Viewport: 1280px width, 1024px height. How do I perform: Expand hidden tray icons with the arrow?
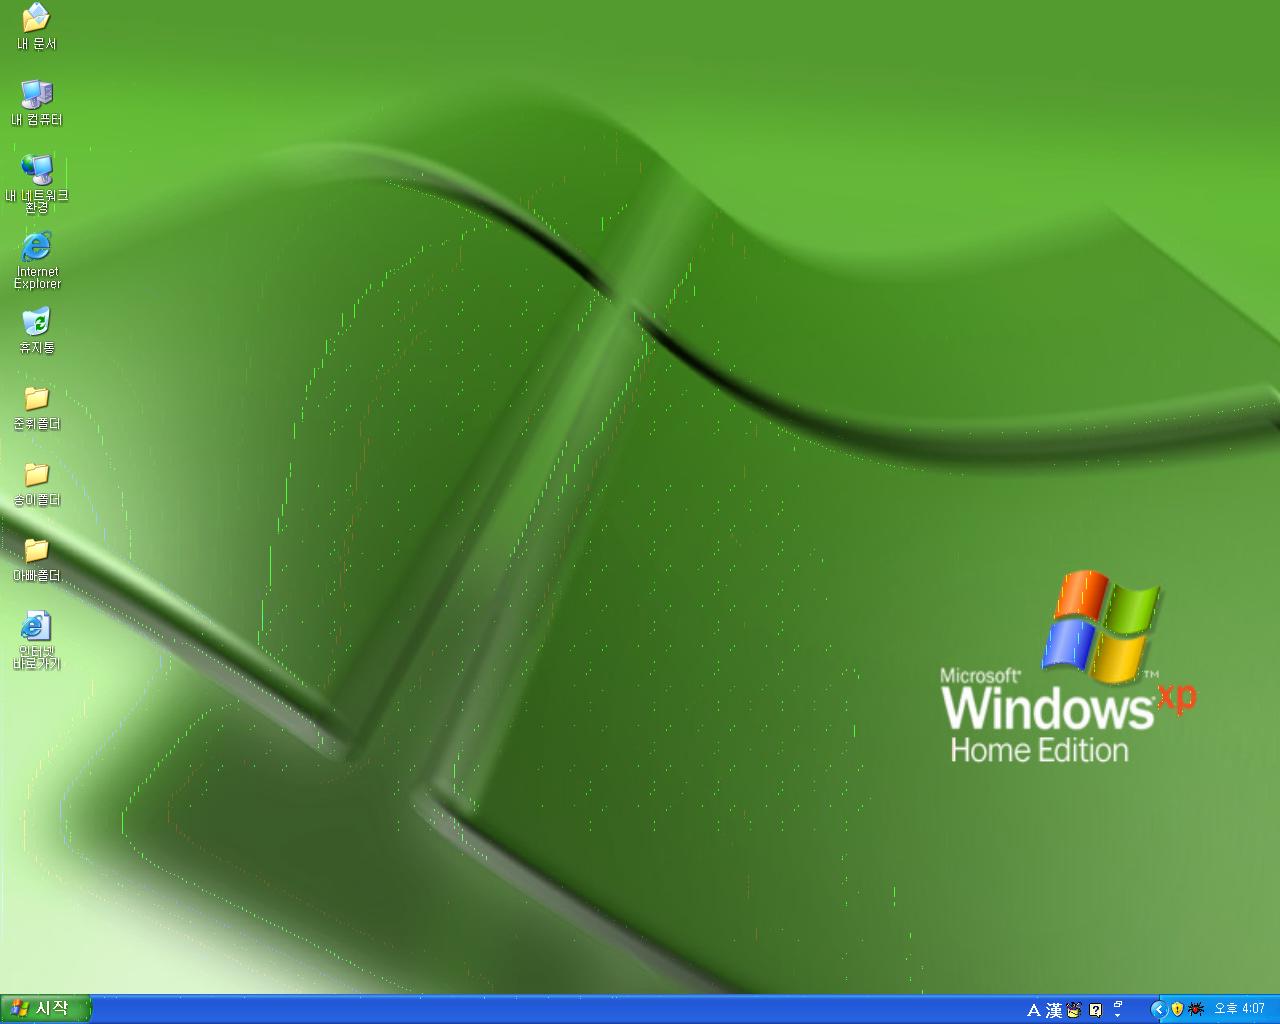[1159, 1009]
